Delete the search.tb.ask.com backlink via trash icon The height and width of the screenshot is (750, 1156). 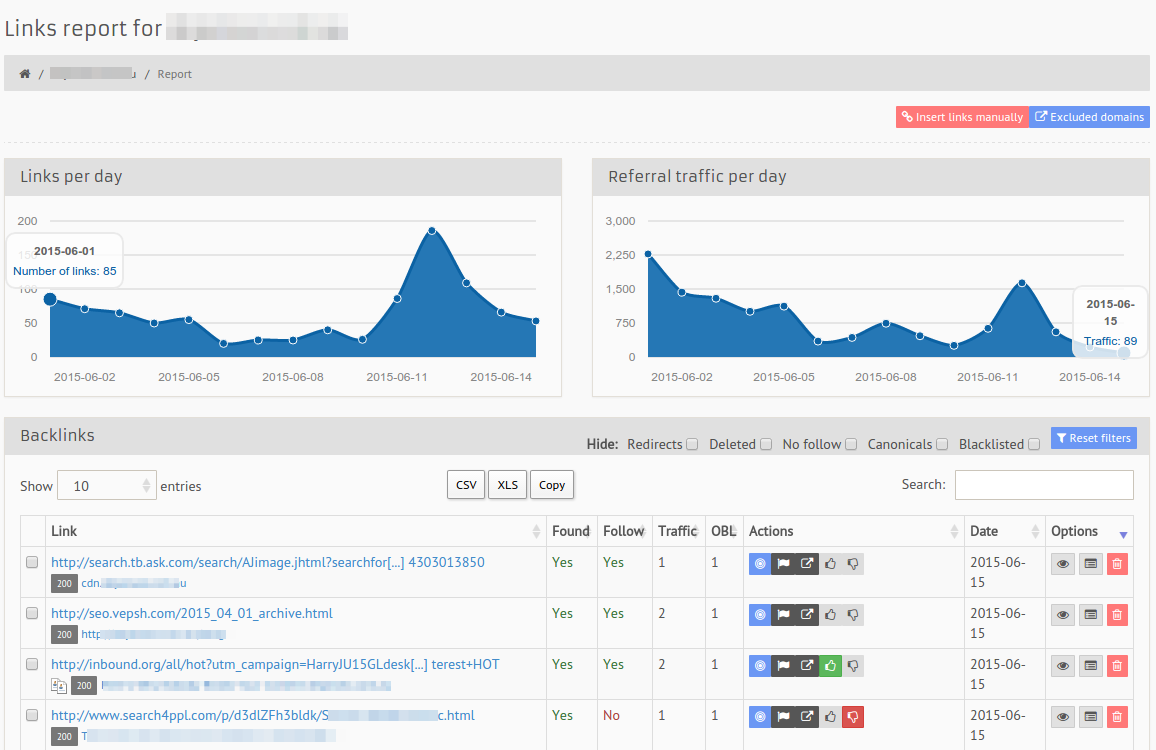tap(1117, 564)
